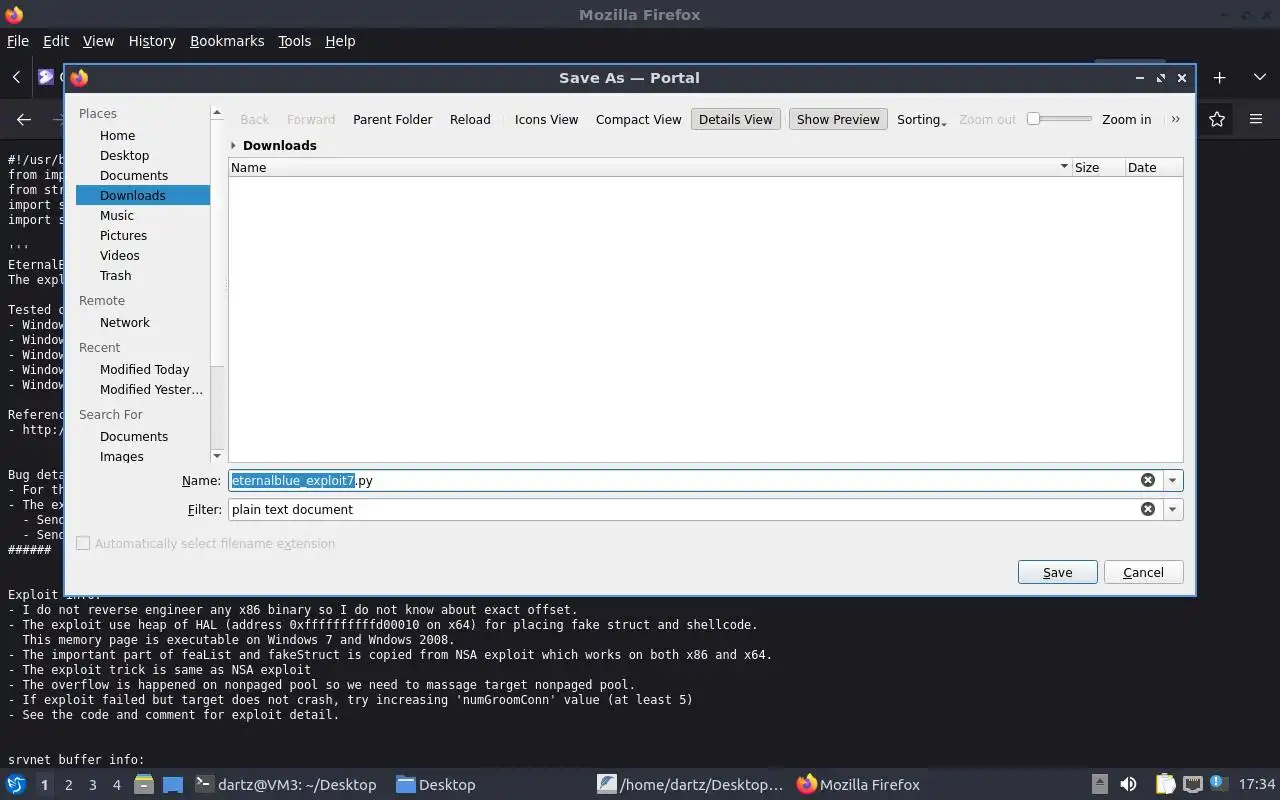This screenshot has width=1280, height=800.
Task: Switch to the Mozilla Firefox taskbar entry
Action: [858, 784]
